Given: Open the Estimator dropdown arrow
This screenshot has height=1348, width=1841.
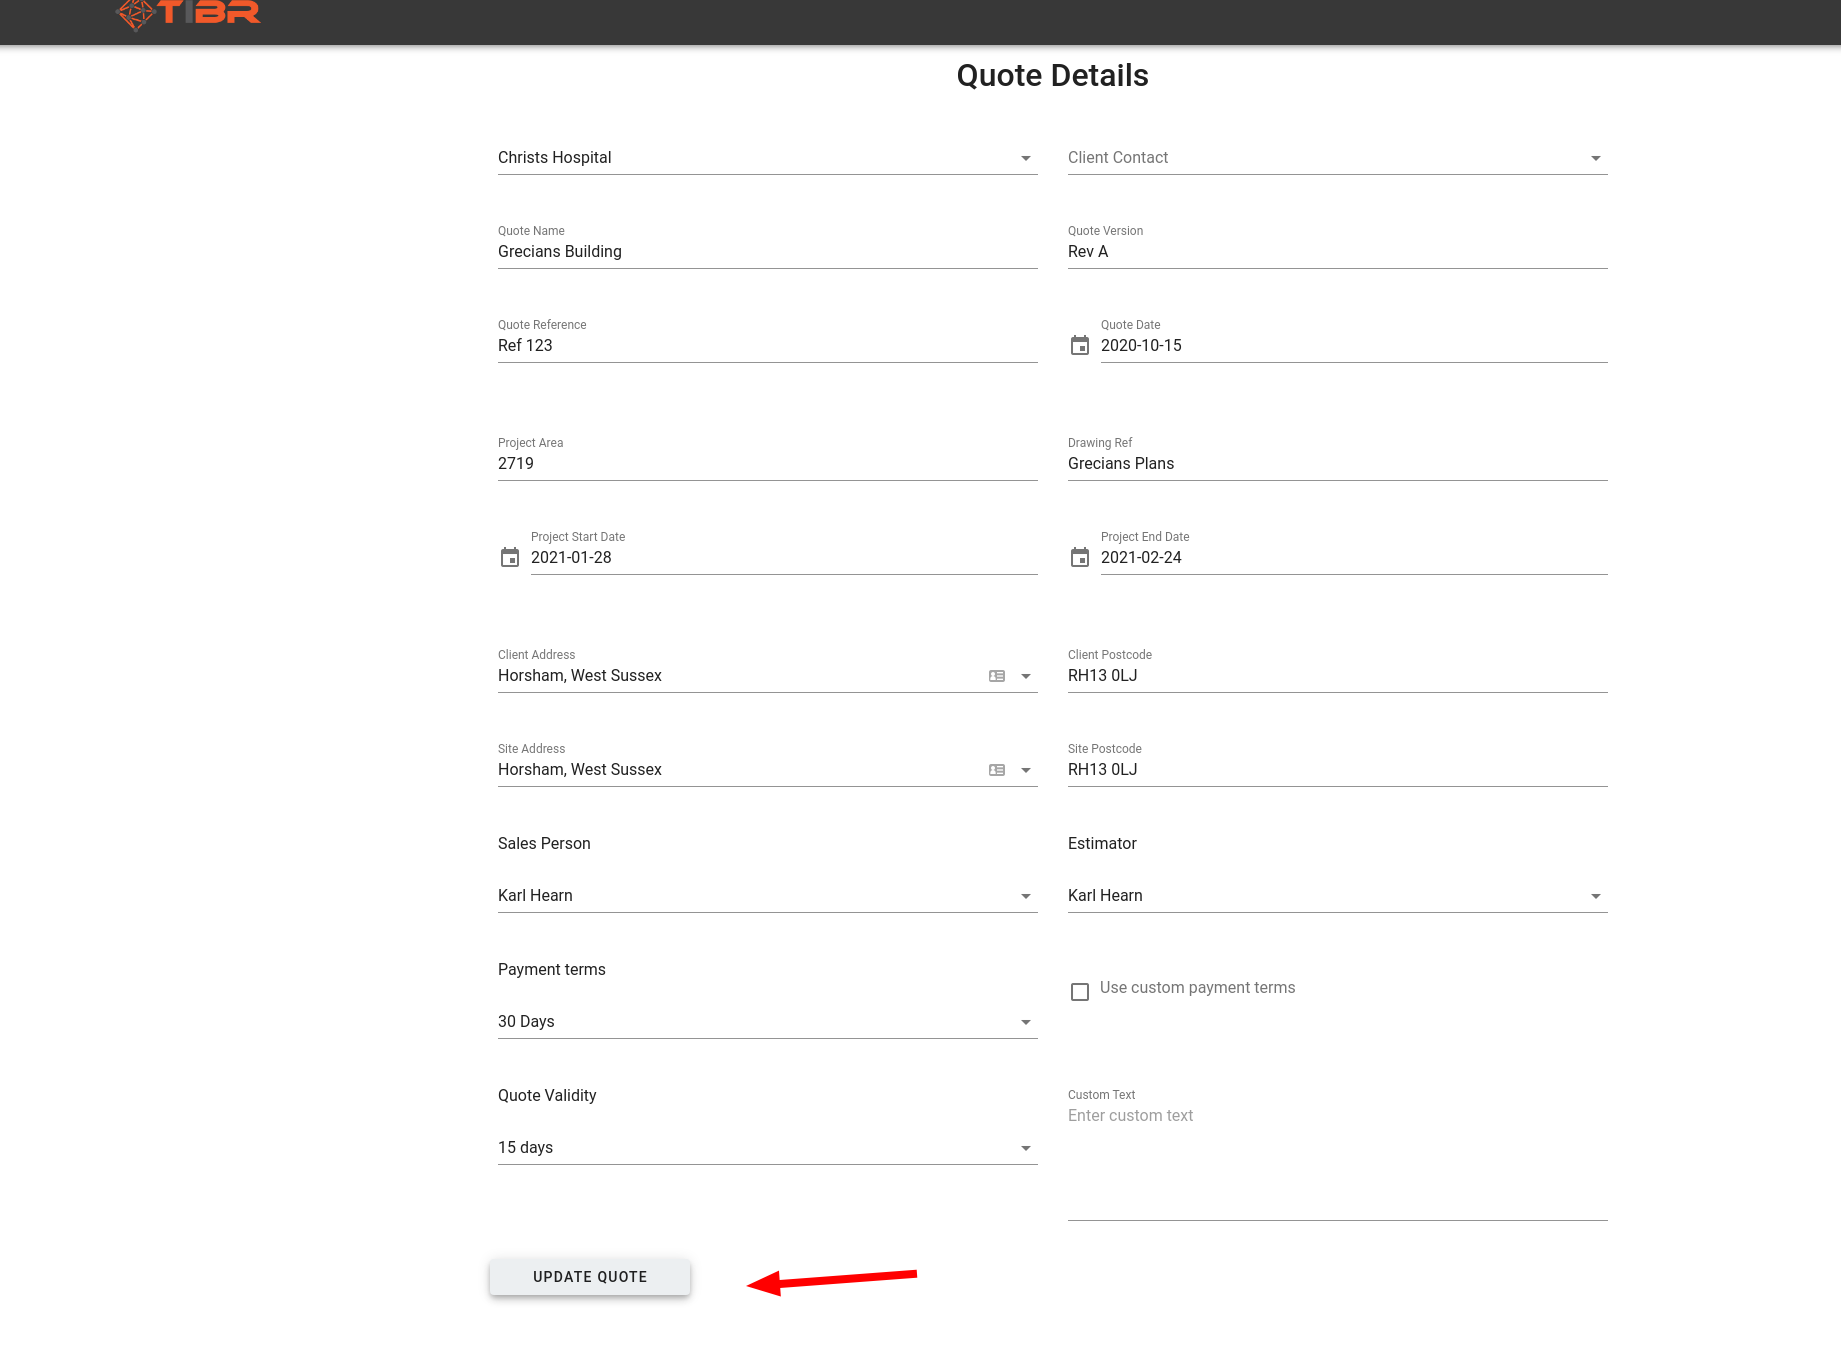Looking at the screenshot, I should pos(1595,897).
